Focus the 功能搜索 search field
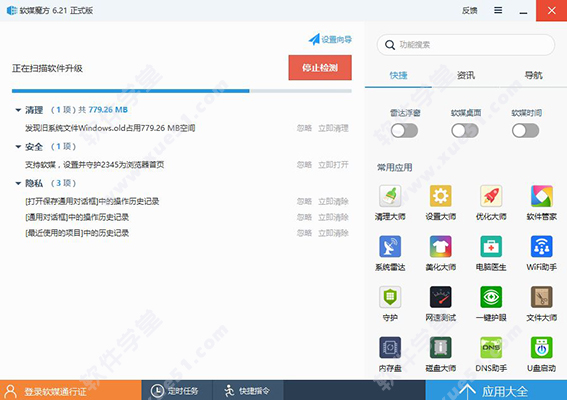567x400 pixels. click(466, 45)
